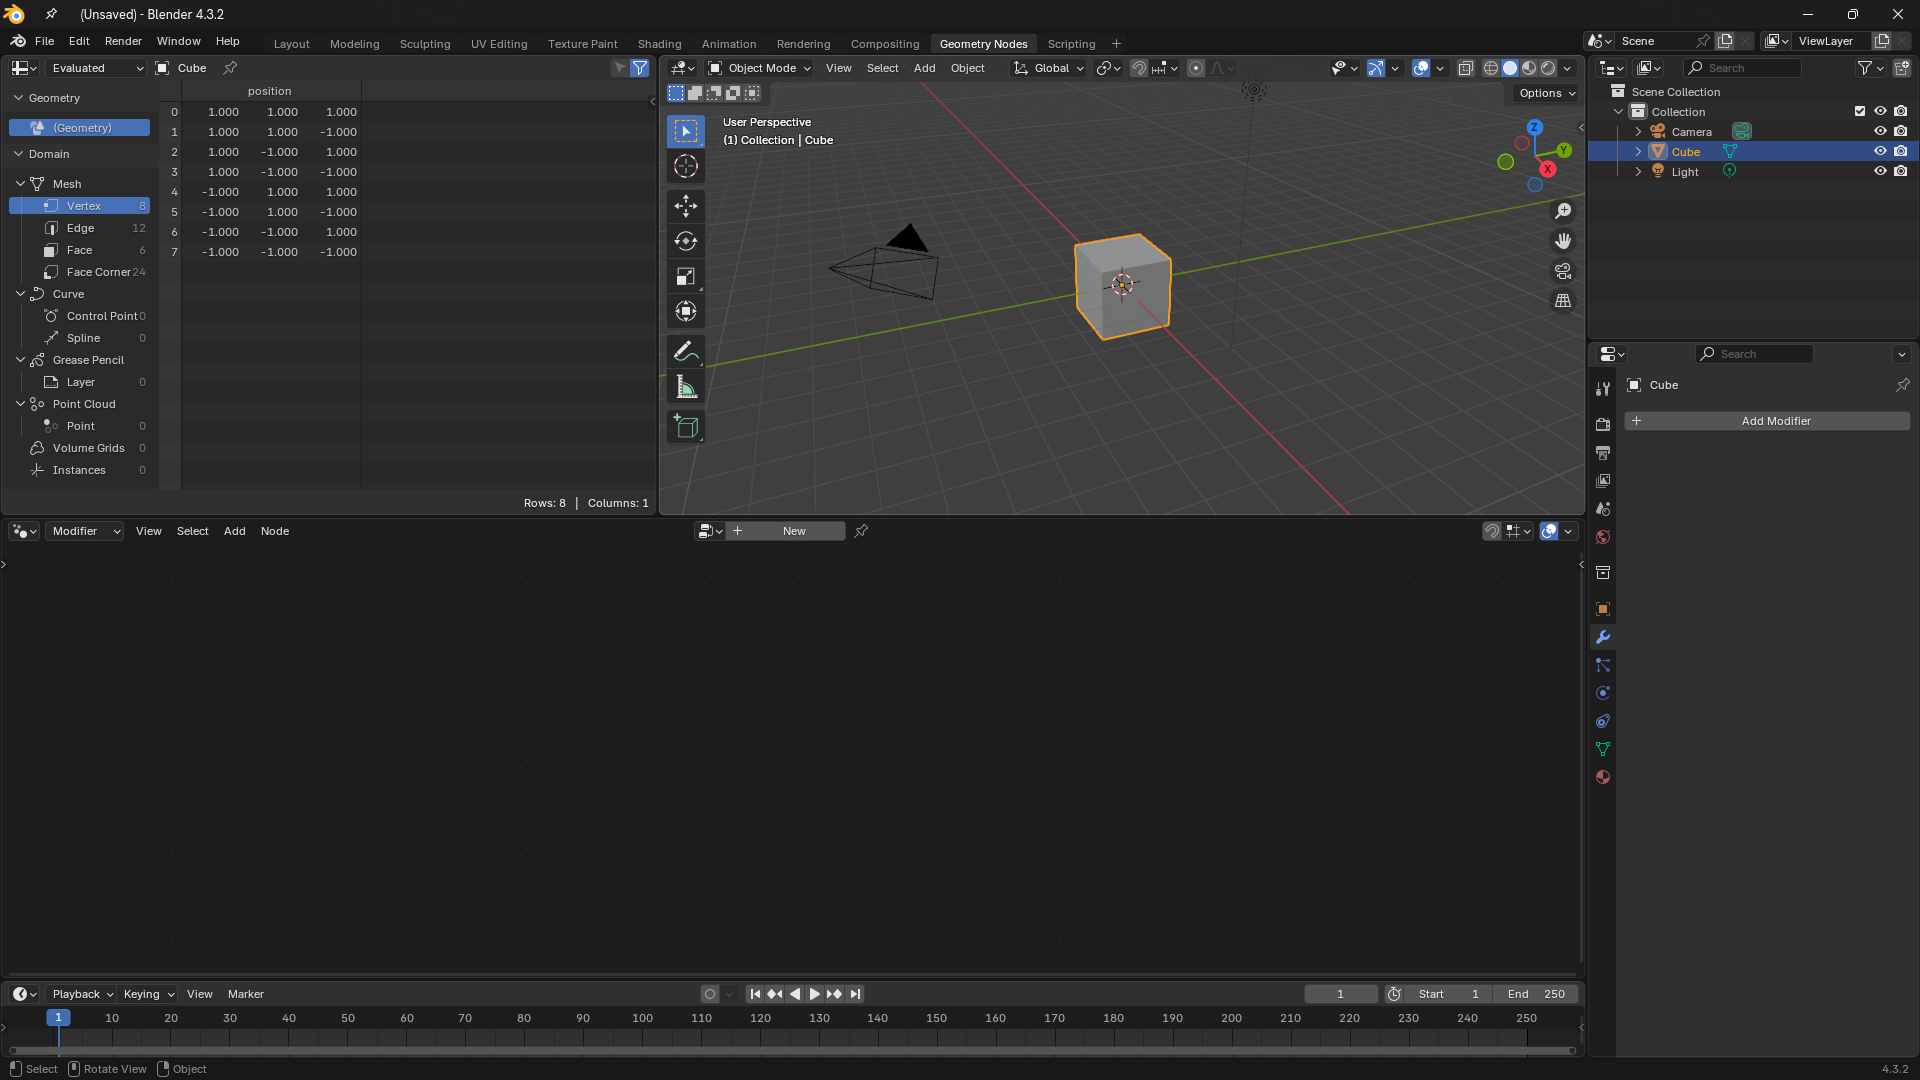Select the Move tool in the viewport toolbar
1920x1080 pixels.
(686, 206)
